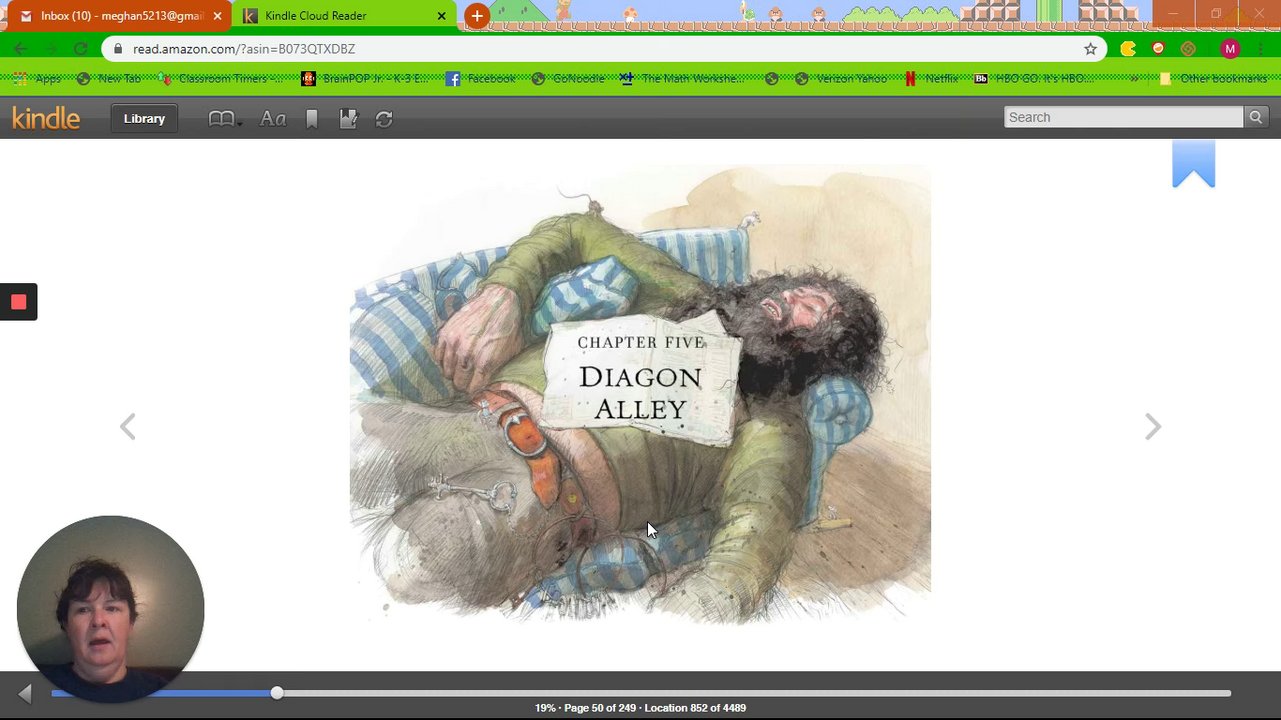
Task: Click the reading progress slider handle
Action: [277, 693]
